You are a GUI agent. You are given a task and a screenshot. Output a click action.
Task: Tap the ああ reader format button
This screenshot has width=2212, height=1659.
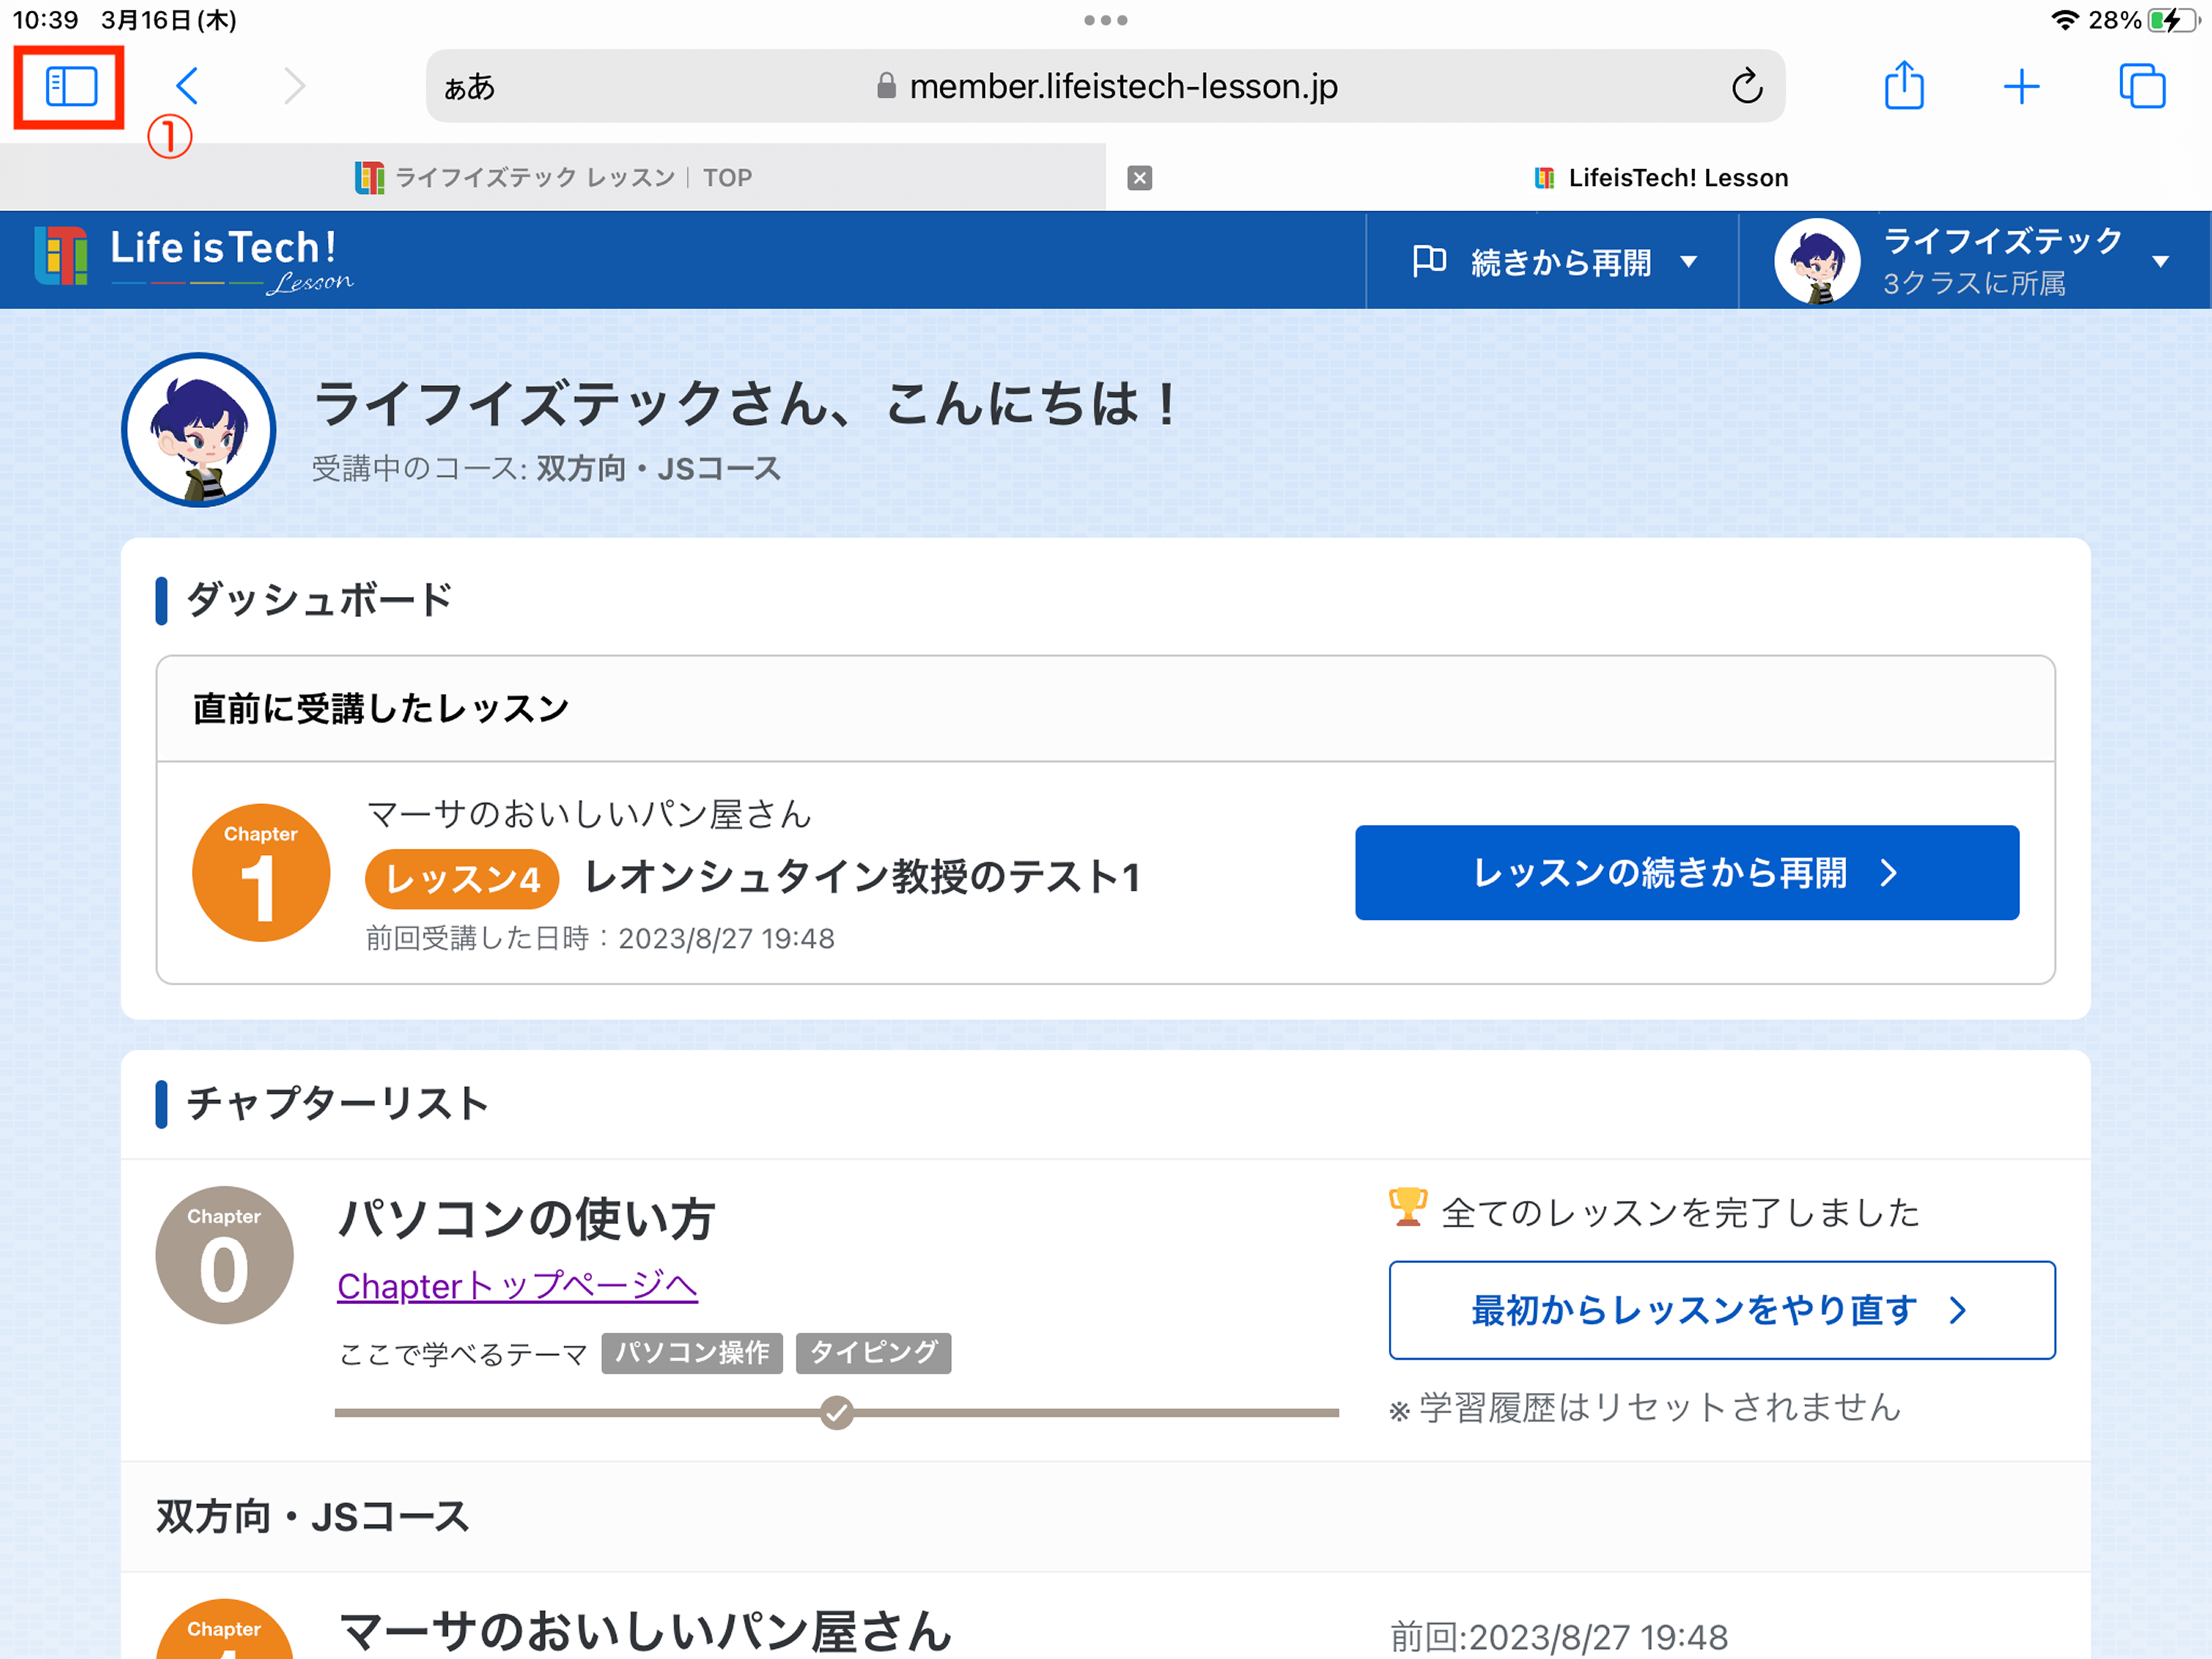469,87
